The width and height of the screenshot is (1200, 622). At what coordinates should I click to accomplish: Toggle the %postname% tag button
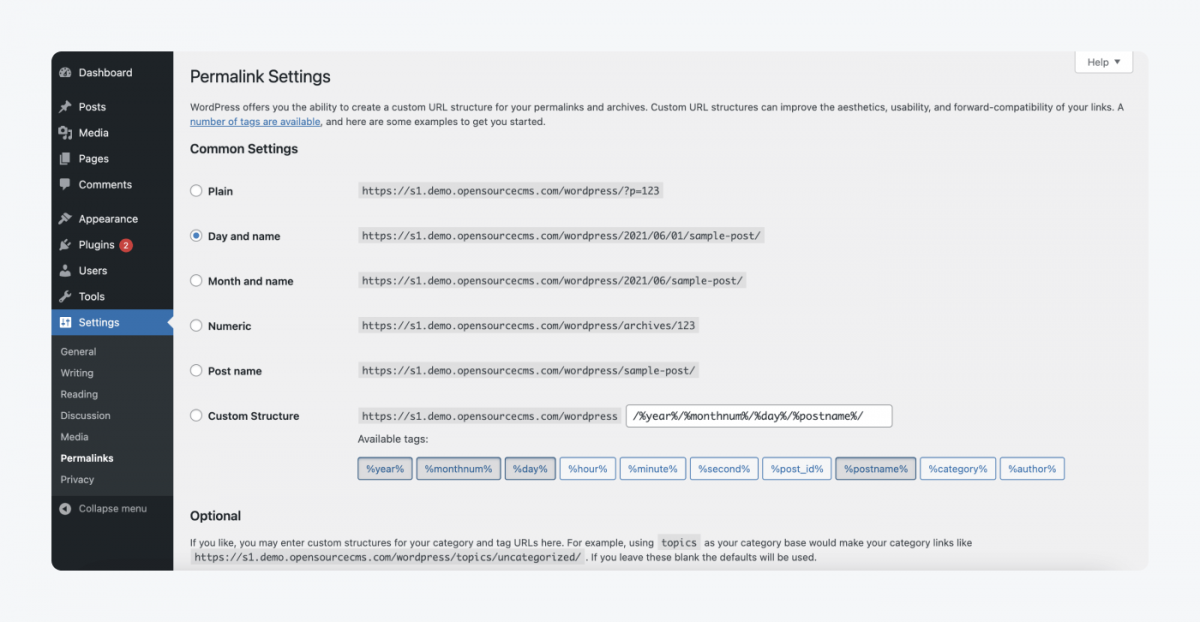[x=876, y=469]
